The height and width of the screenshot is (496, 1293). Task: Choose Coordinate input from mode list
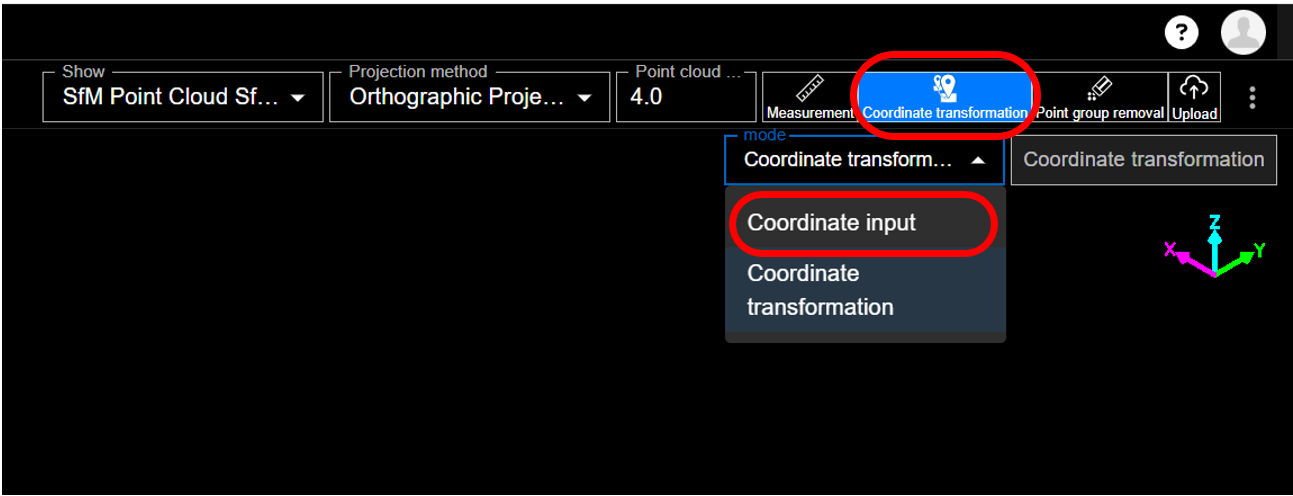click(831, 223)
